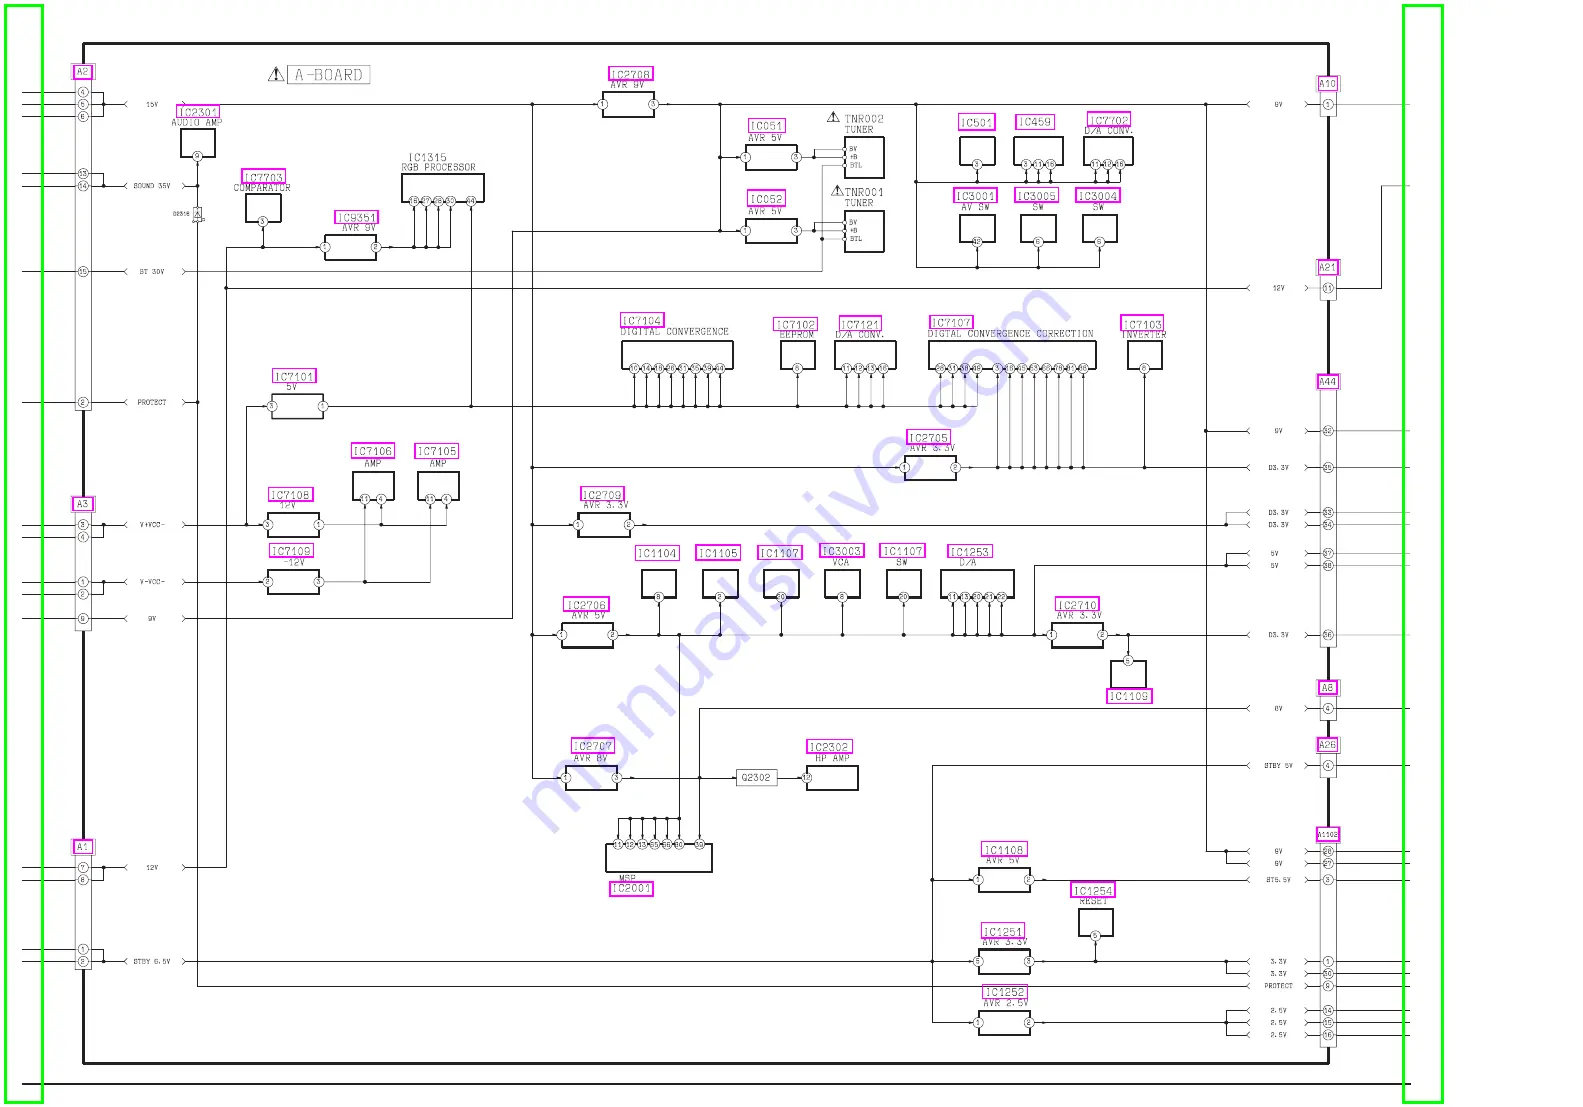Follow the IC459 link
This screenshot has width=1583, height=1107.
pyautogui.click(x=1035, y=122)
